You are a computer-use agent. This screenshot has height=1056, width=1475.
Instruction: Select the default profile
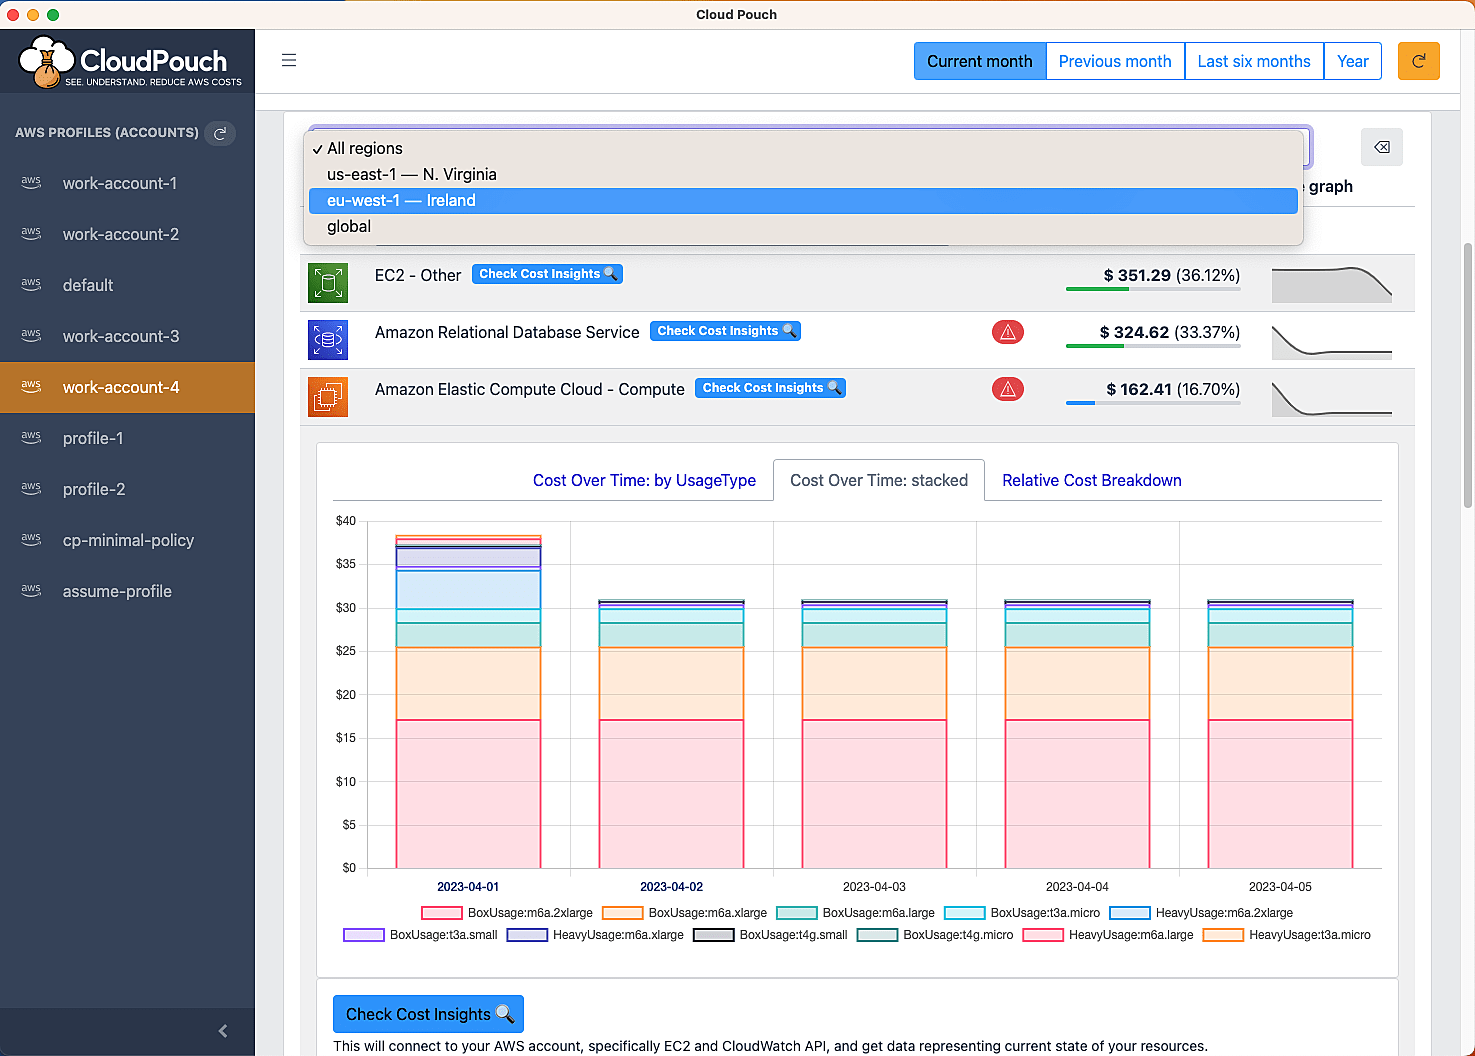[127, 285]
